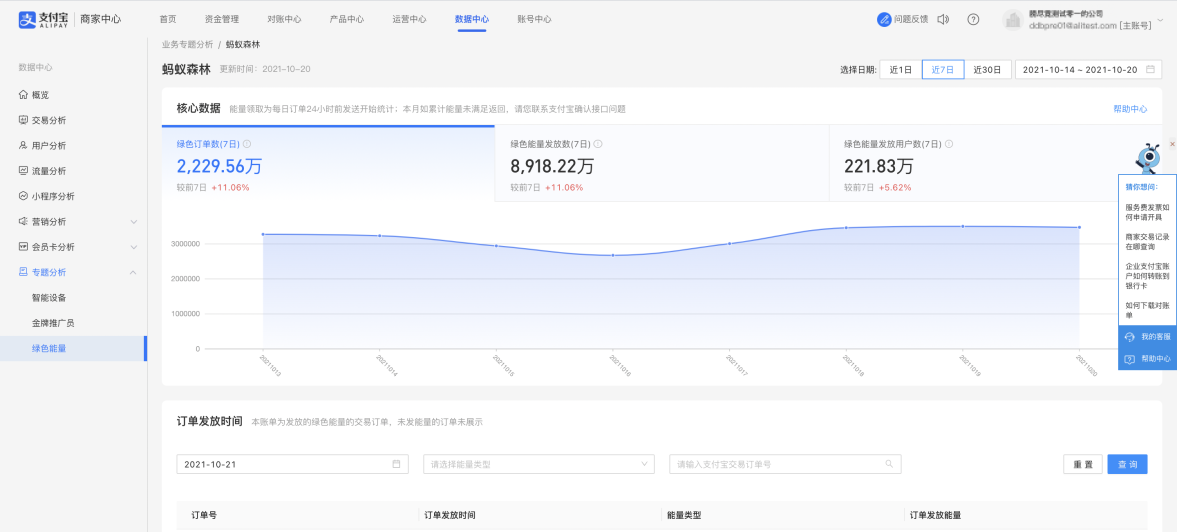Click calendar icon in order date field
Screen dimensions: 1177x532
(x=396, y=464)
